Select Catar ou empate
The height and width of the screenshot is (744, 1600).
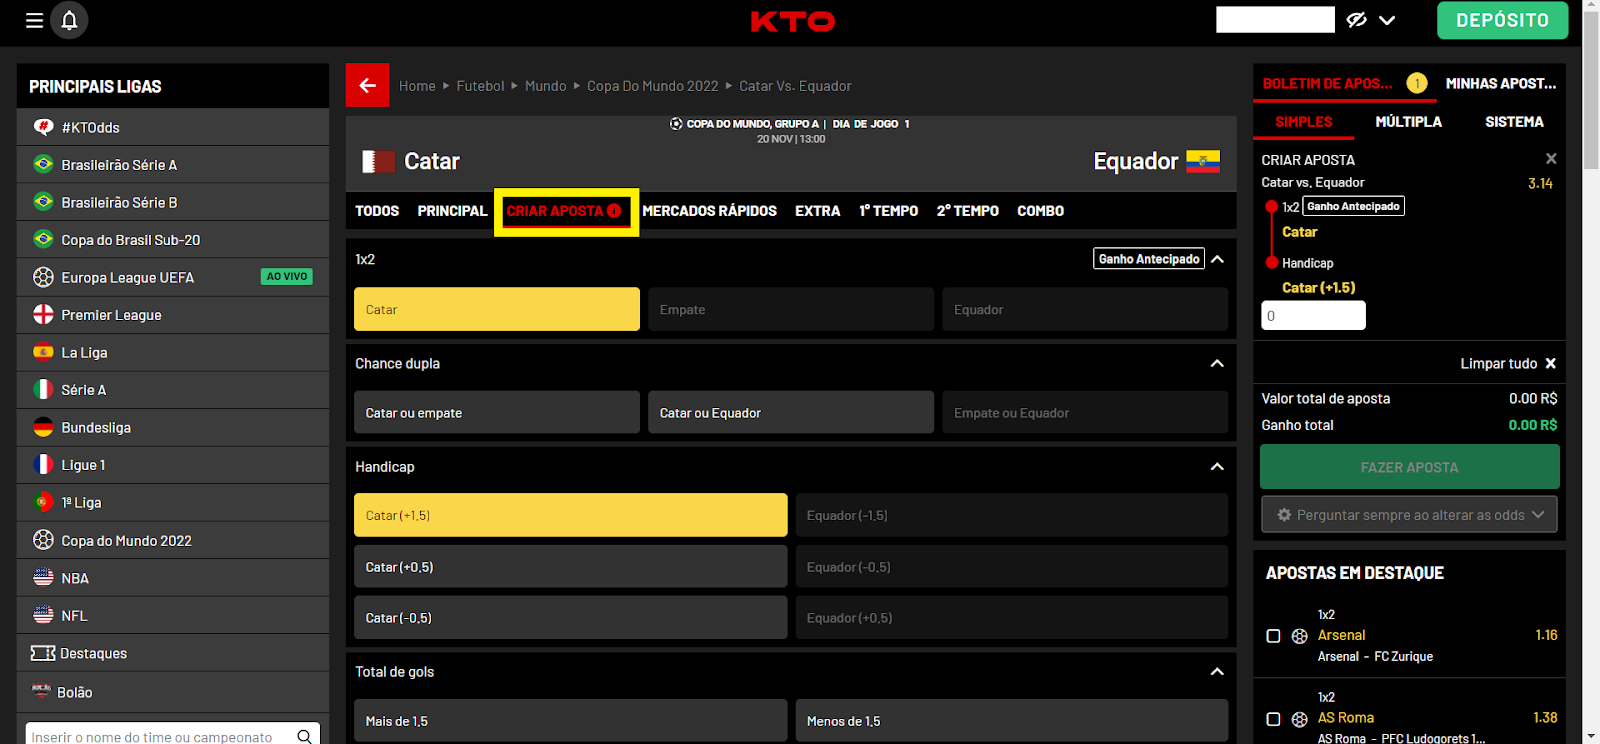pos(497,412)
